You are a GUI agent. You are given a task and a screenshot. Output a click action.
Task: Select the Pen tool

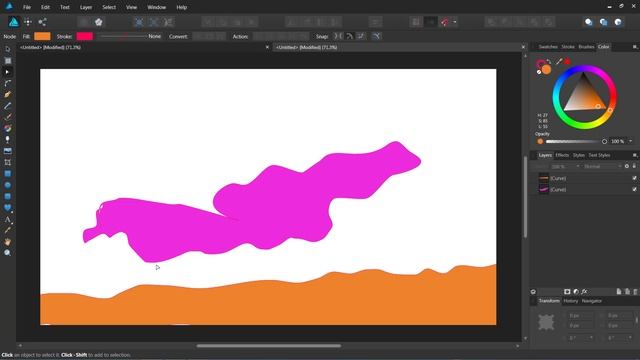click(7, 94)
